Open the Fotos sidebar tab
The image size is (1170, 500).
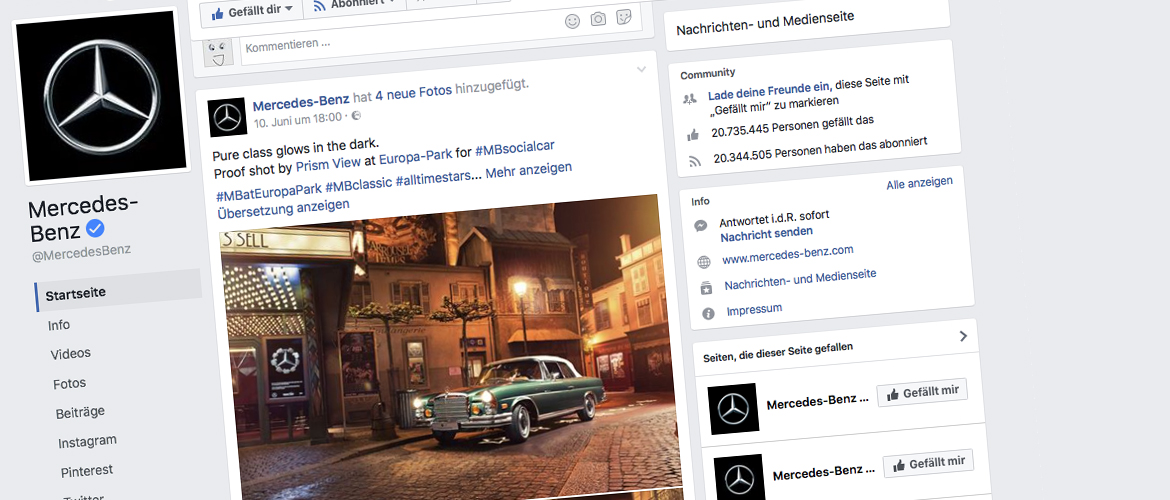(69, 383)
